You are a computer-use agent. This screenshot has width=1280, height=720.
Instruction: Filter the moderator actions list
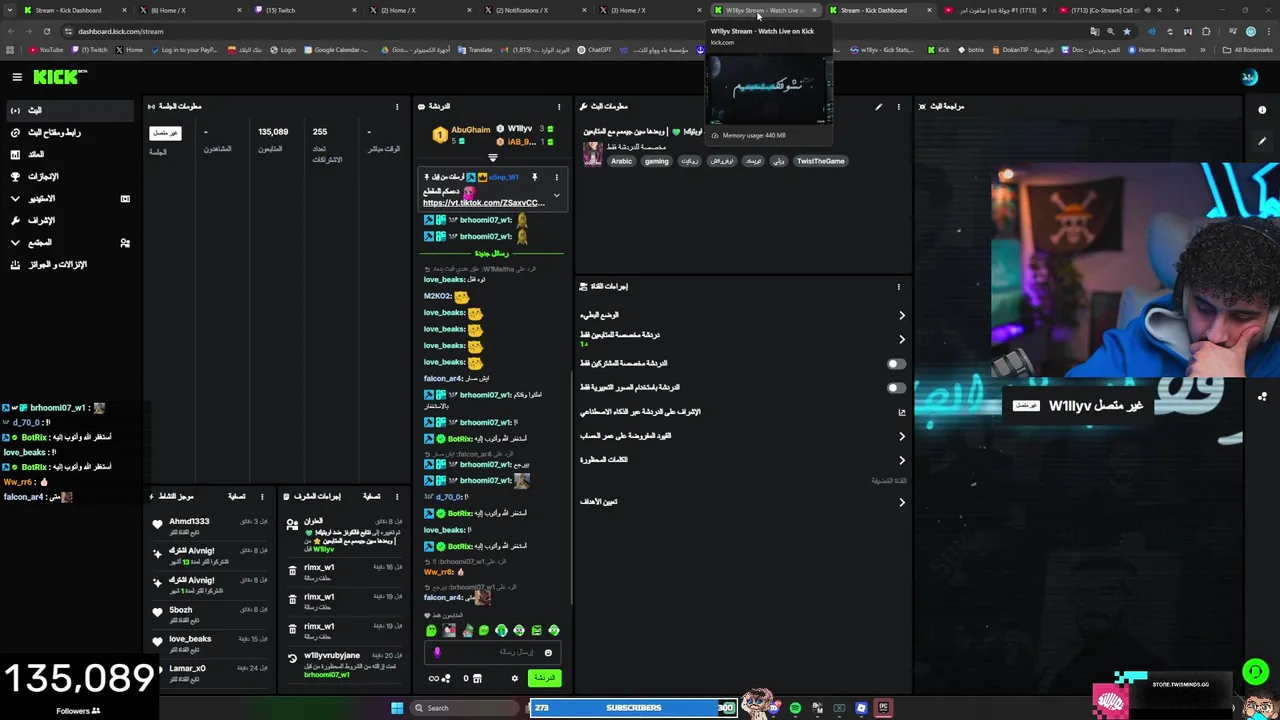tap(372, 496)
